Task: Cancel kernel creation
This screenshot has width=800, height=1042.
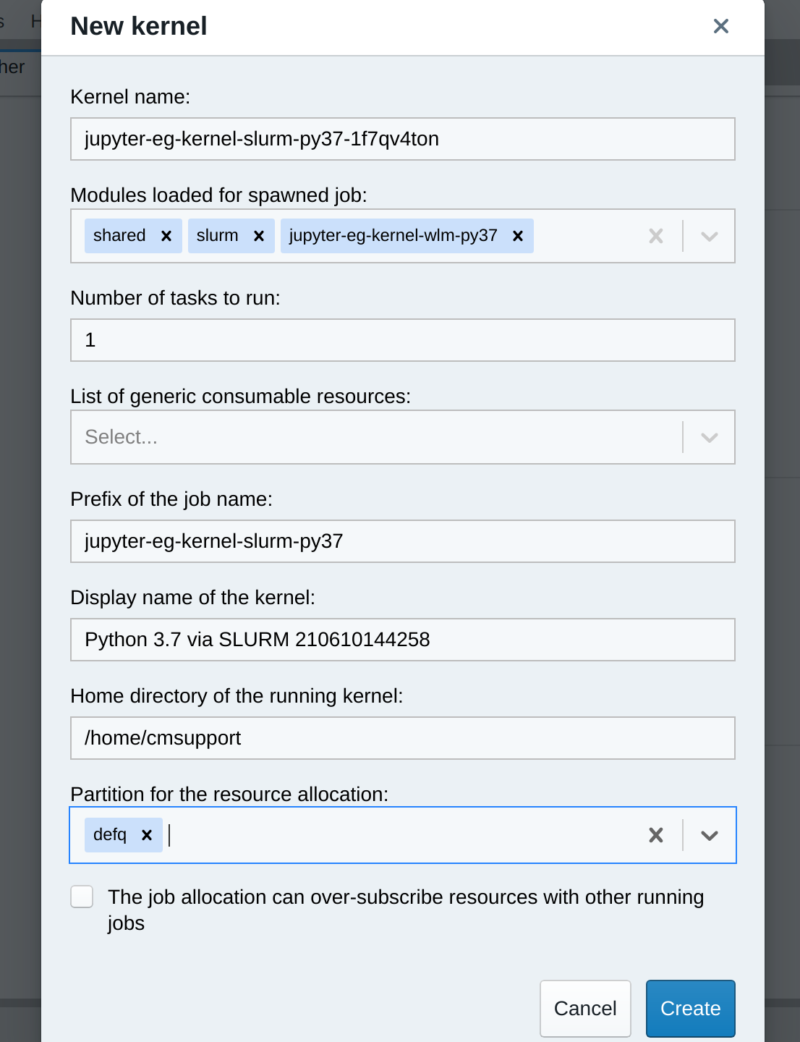Action: tap(585, 1008)
